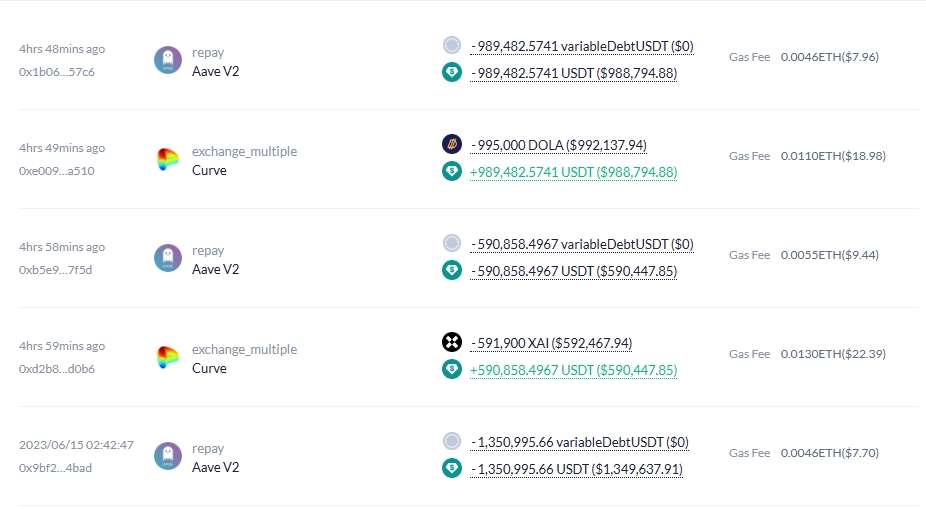Click the DOLA token icon
Viewport: 926px width, 509px height.
tap(452, 143)
